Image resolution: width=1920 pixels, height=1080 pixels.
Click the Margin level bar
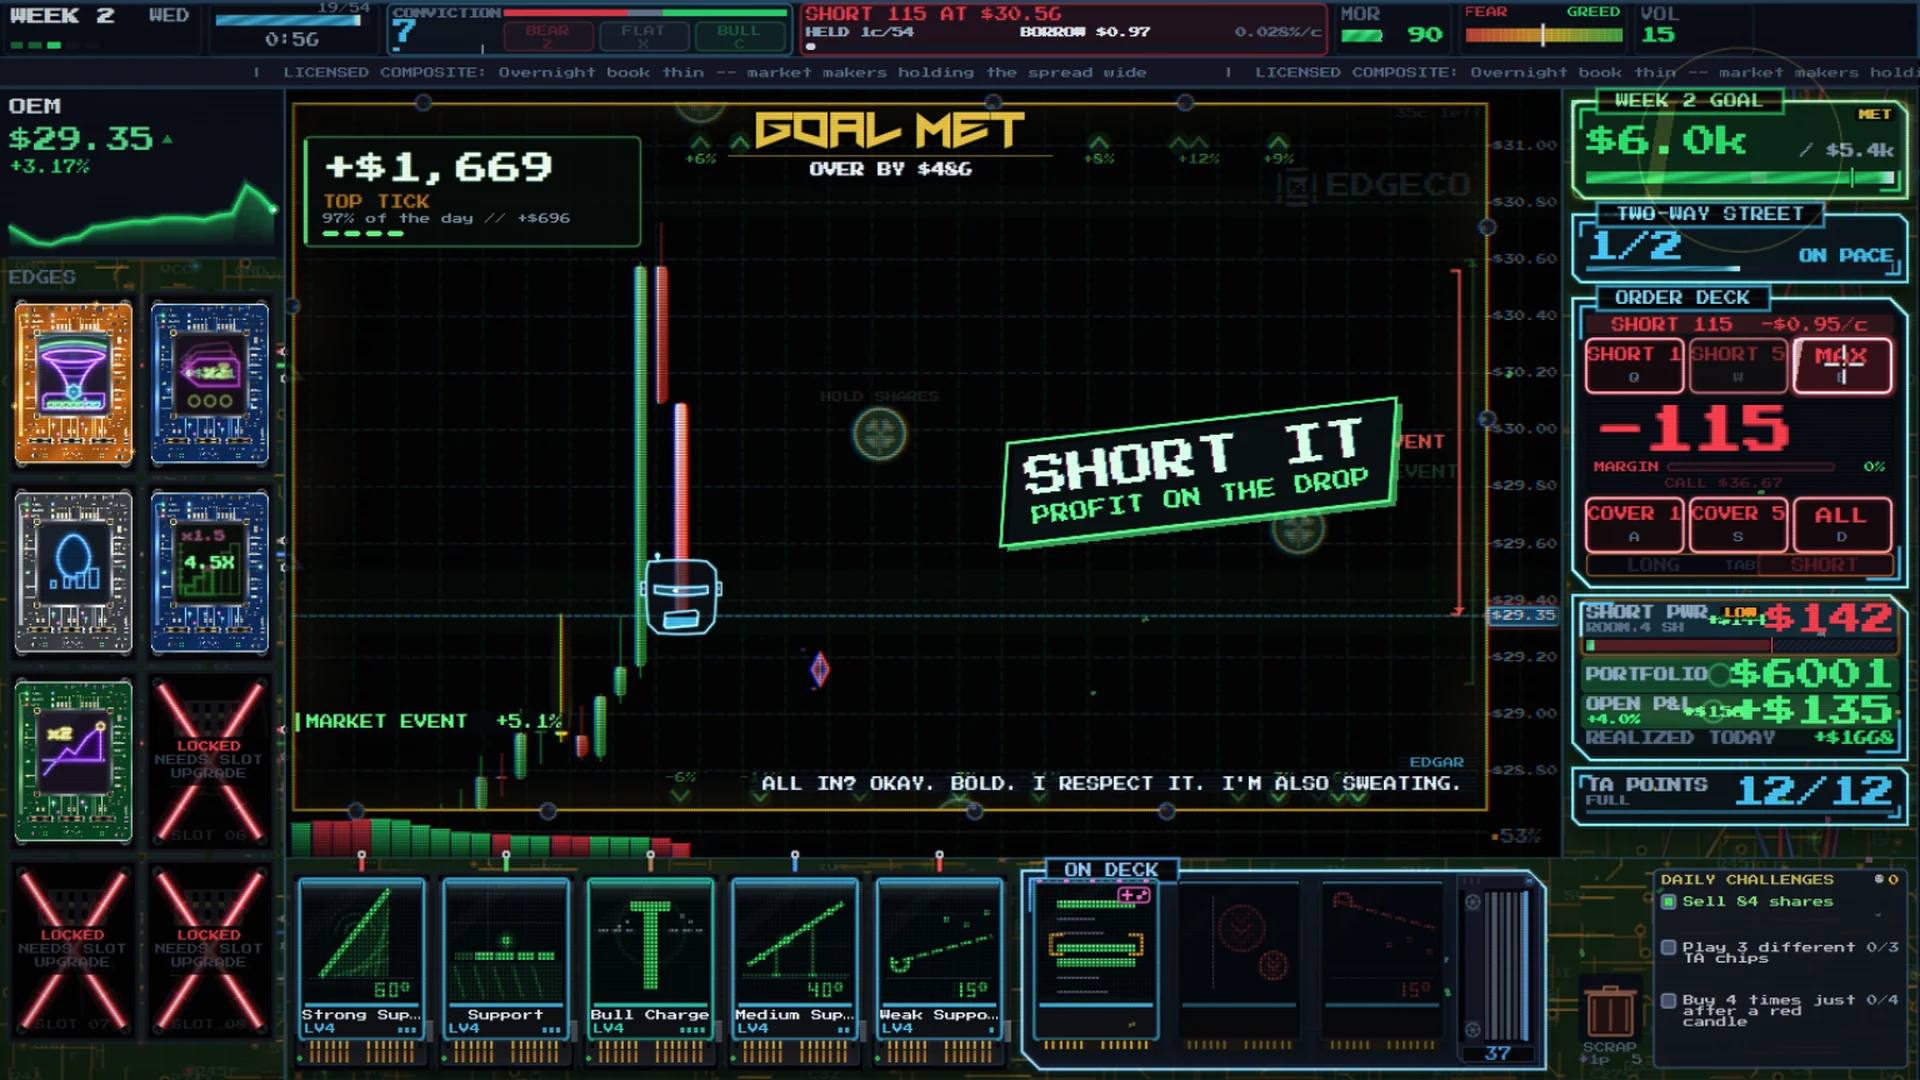pyautogui.click(x=1750, y=466)
